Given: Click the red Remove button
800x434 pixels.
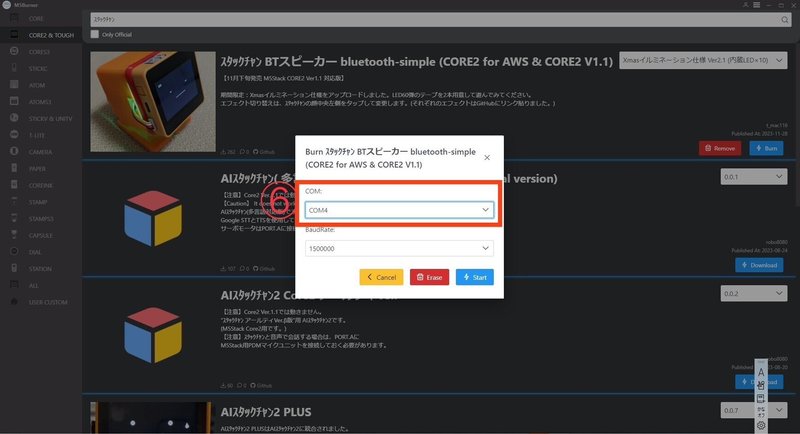Looking at the screenshot, I should (x=720, y=148).
